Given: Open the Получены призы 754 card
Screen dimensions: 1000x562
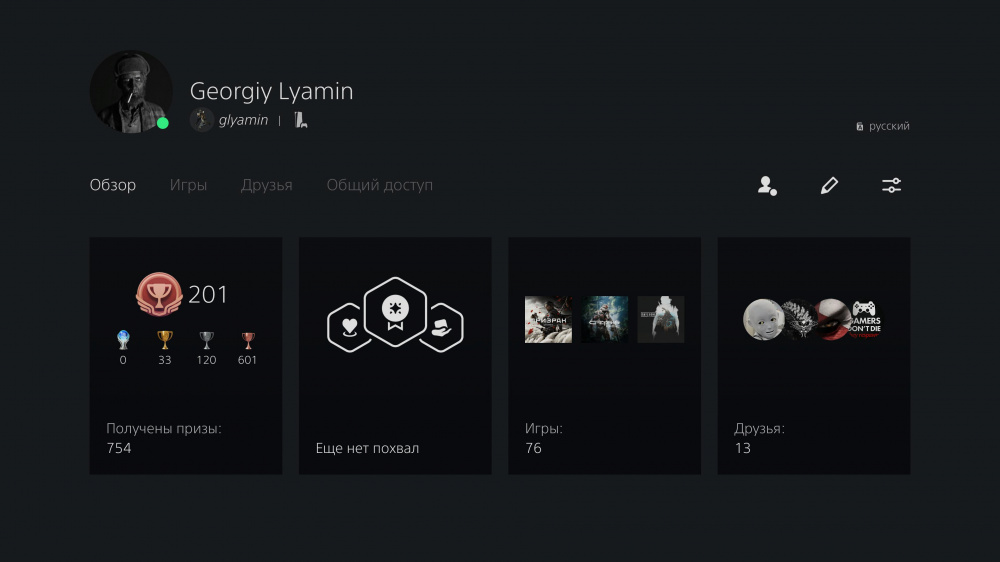Looking at the screenshot, I should (186, 356).
